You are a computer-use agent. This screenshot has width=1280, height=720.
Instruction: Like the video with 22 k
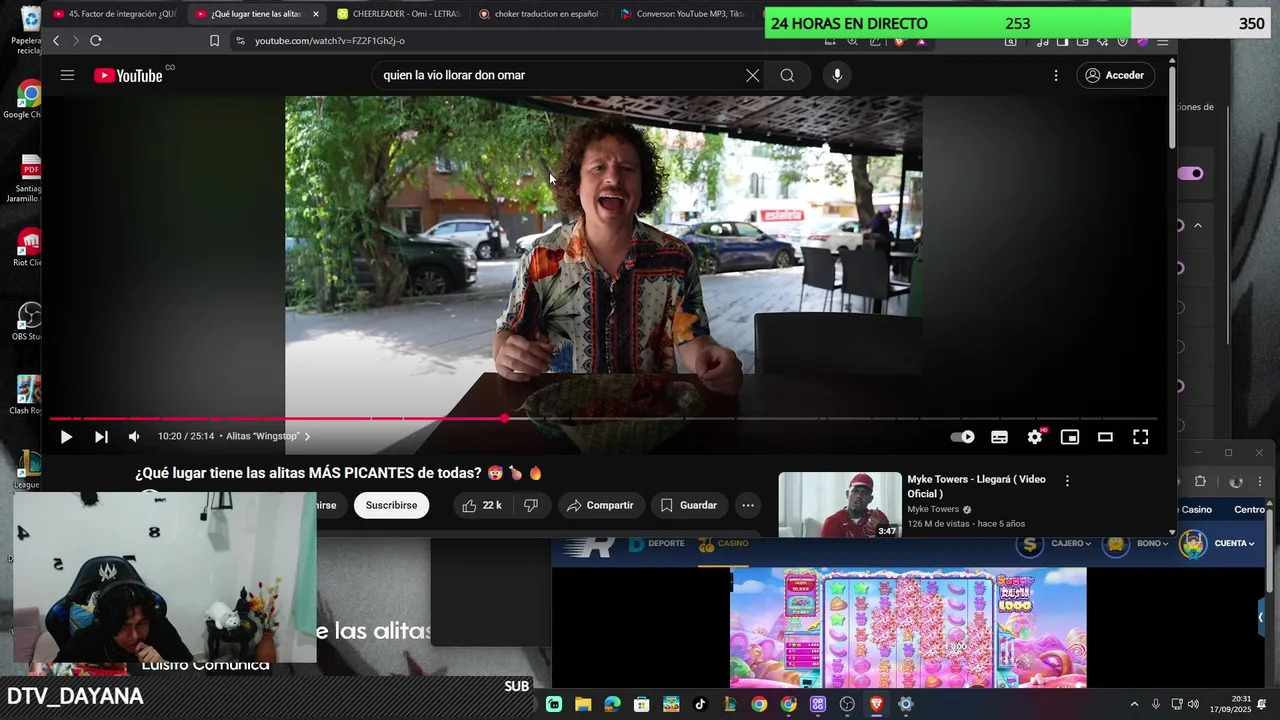(482, 505)
